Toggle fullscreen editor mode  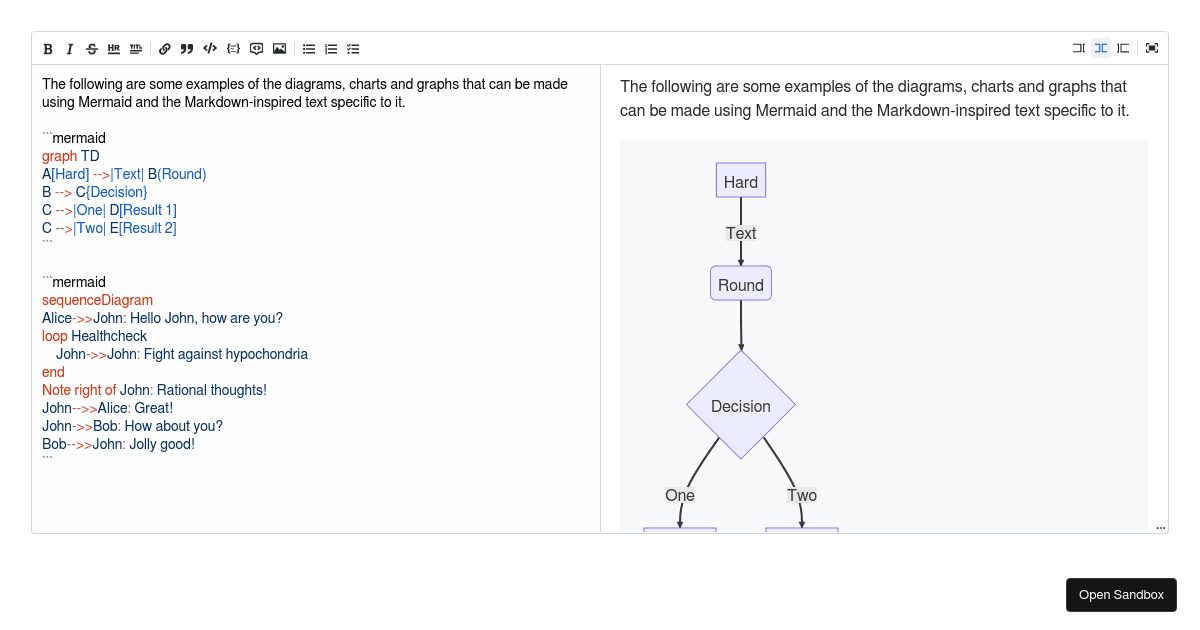1152,48
